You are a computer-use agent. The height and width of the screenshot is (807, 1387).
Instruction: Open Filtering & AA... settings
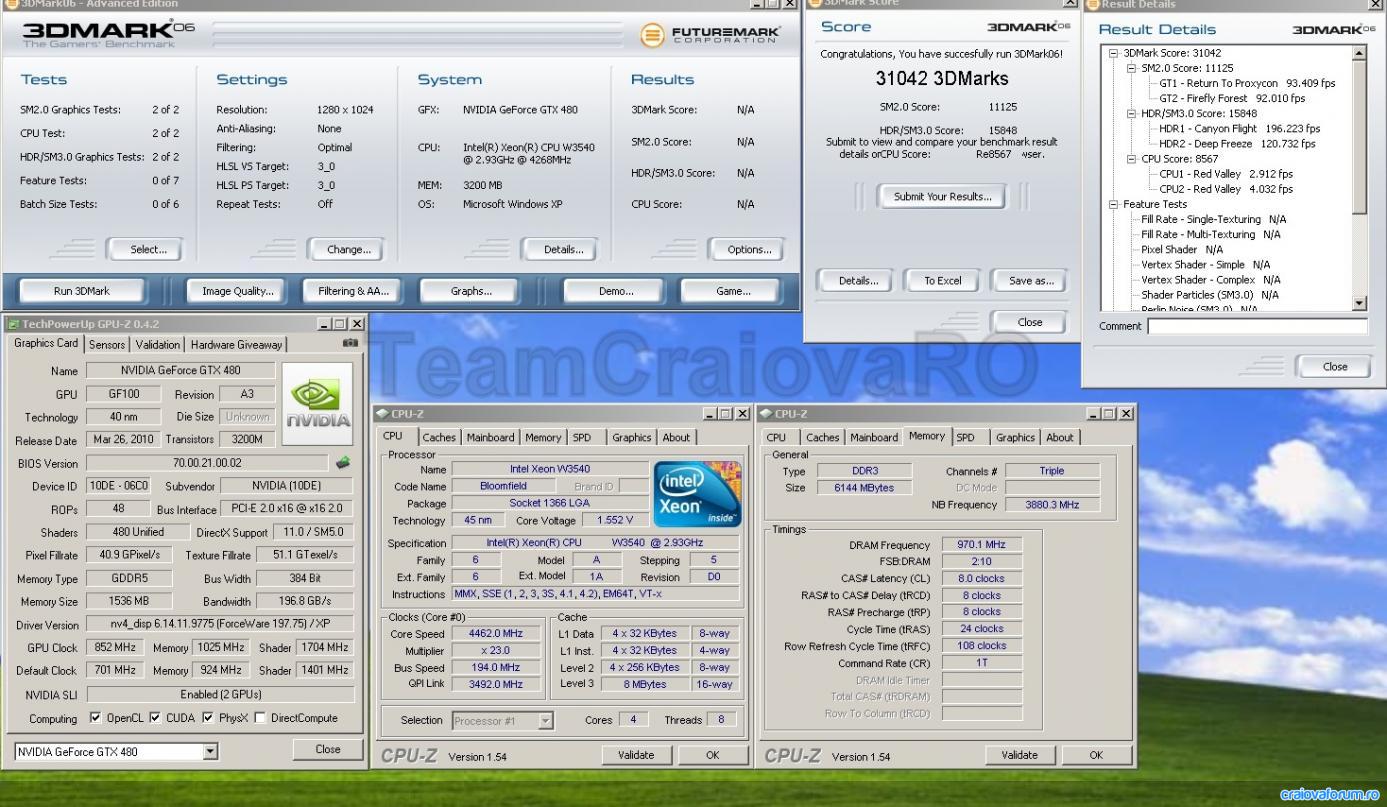click(x=352, y=291)
